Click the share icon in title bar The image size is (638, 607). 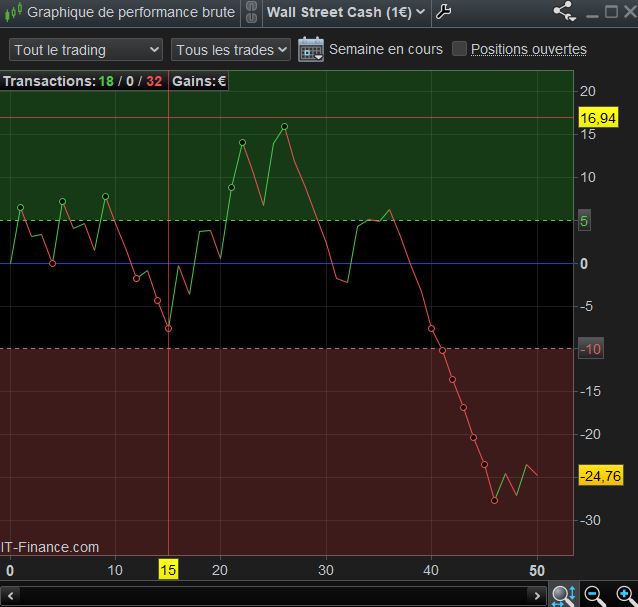pyautogui.click(x=565, y=11)
